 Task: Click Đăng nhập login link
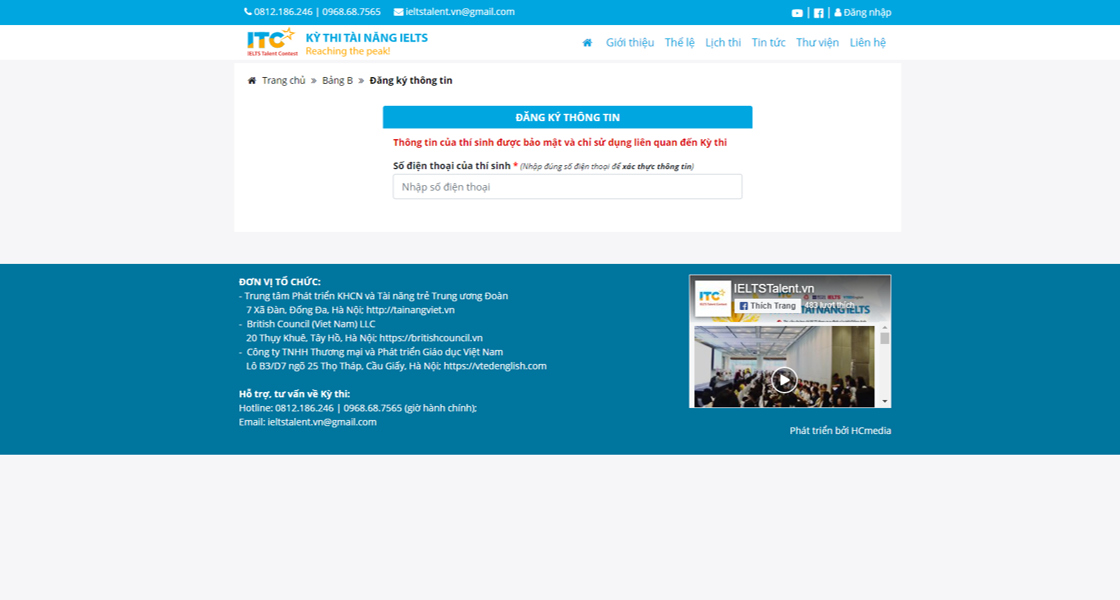point(863,13)
